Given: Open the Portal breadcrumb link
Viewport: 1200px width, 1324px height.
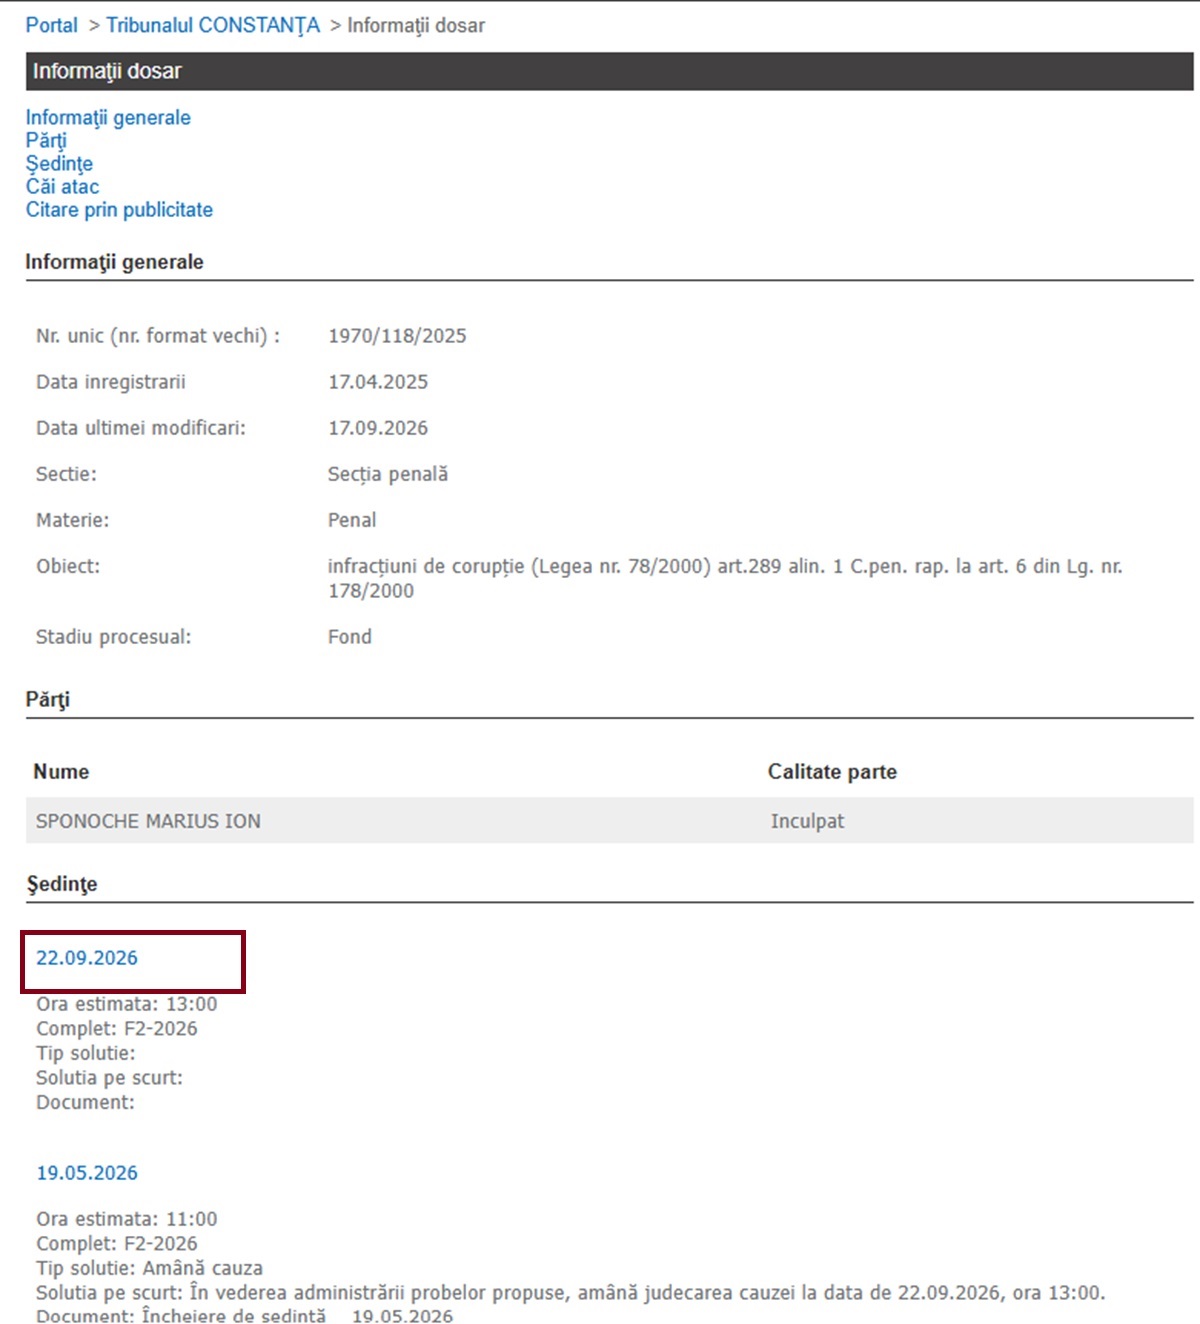Looking at the screenshot, I should (51, 25).
